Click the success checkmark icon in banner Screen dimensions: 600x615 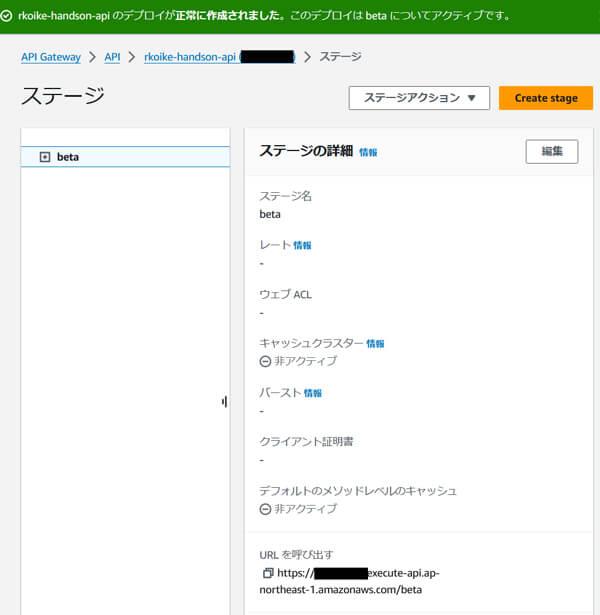pos(6,16)
